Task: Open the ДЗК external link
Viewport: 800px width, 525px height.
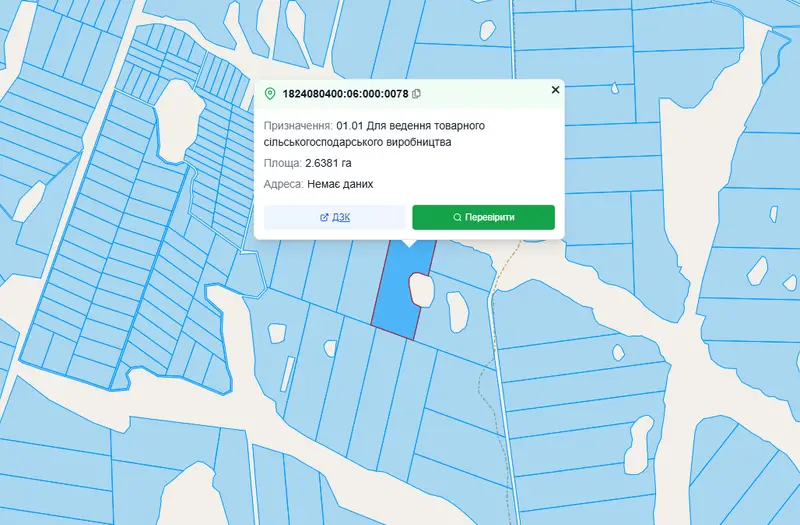Action: click(335, 217)
